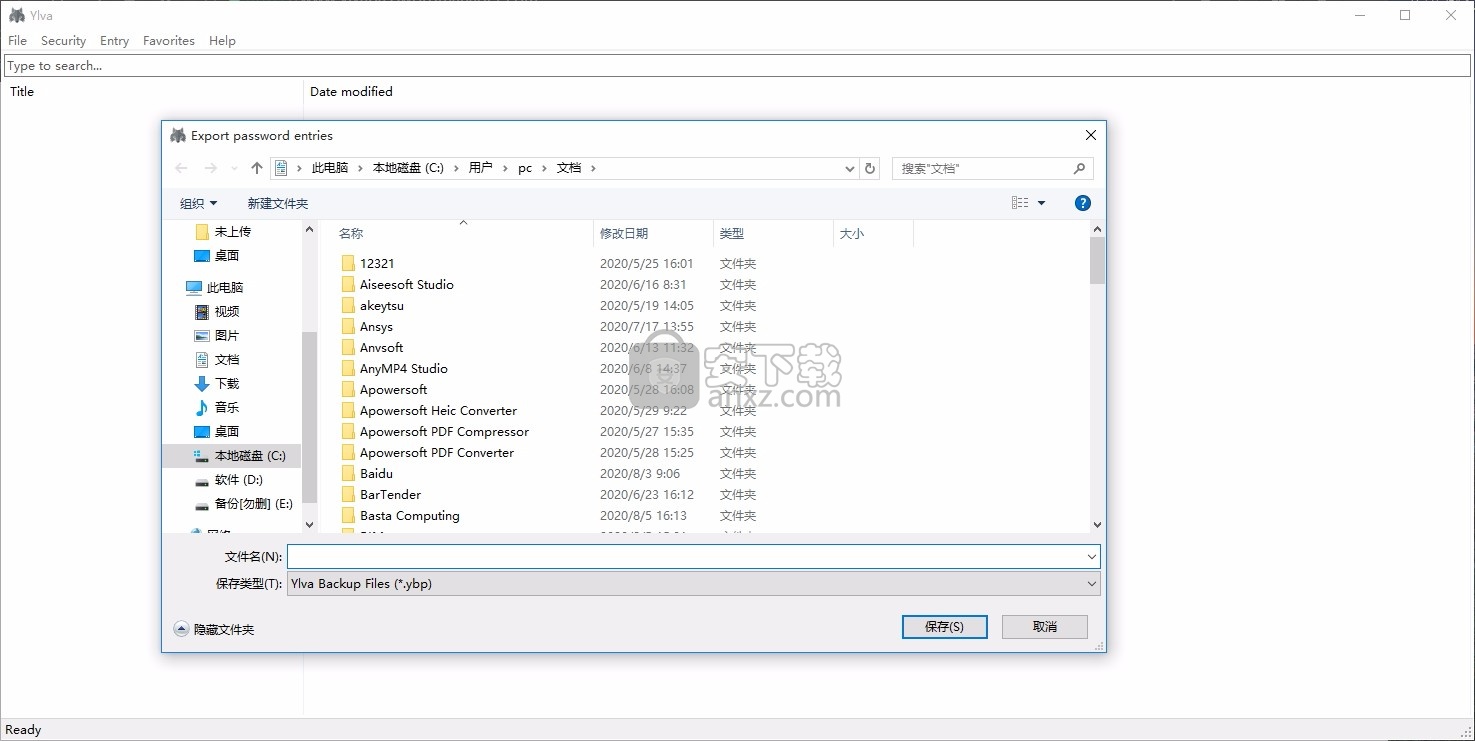Screen dimensions: 1475x741
Task: Expand the 组织 organize menu
Action: coord(198,203)
